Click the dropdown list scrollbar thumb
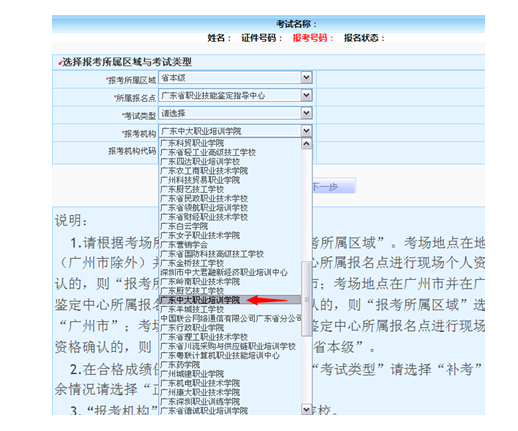 pos(306,299)
